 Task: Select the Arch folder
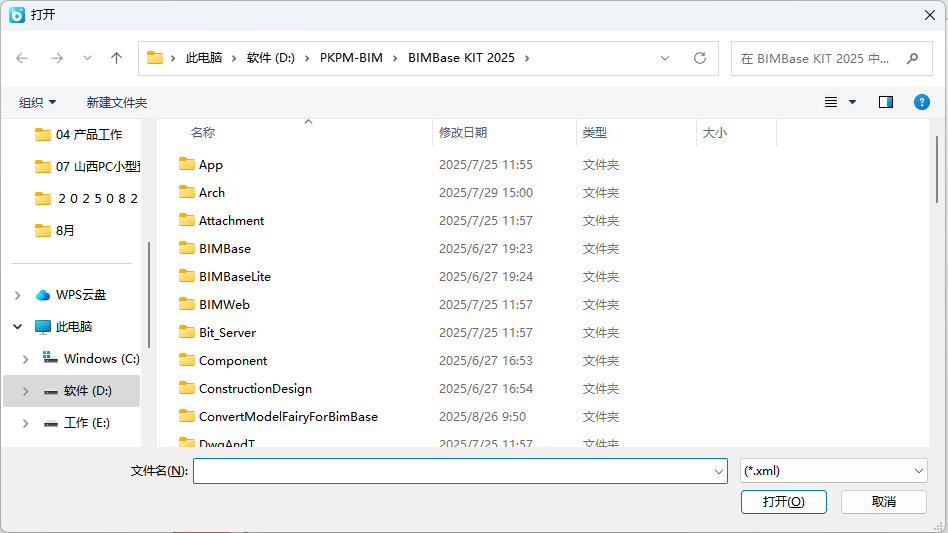coord(212,193)
